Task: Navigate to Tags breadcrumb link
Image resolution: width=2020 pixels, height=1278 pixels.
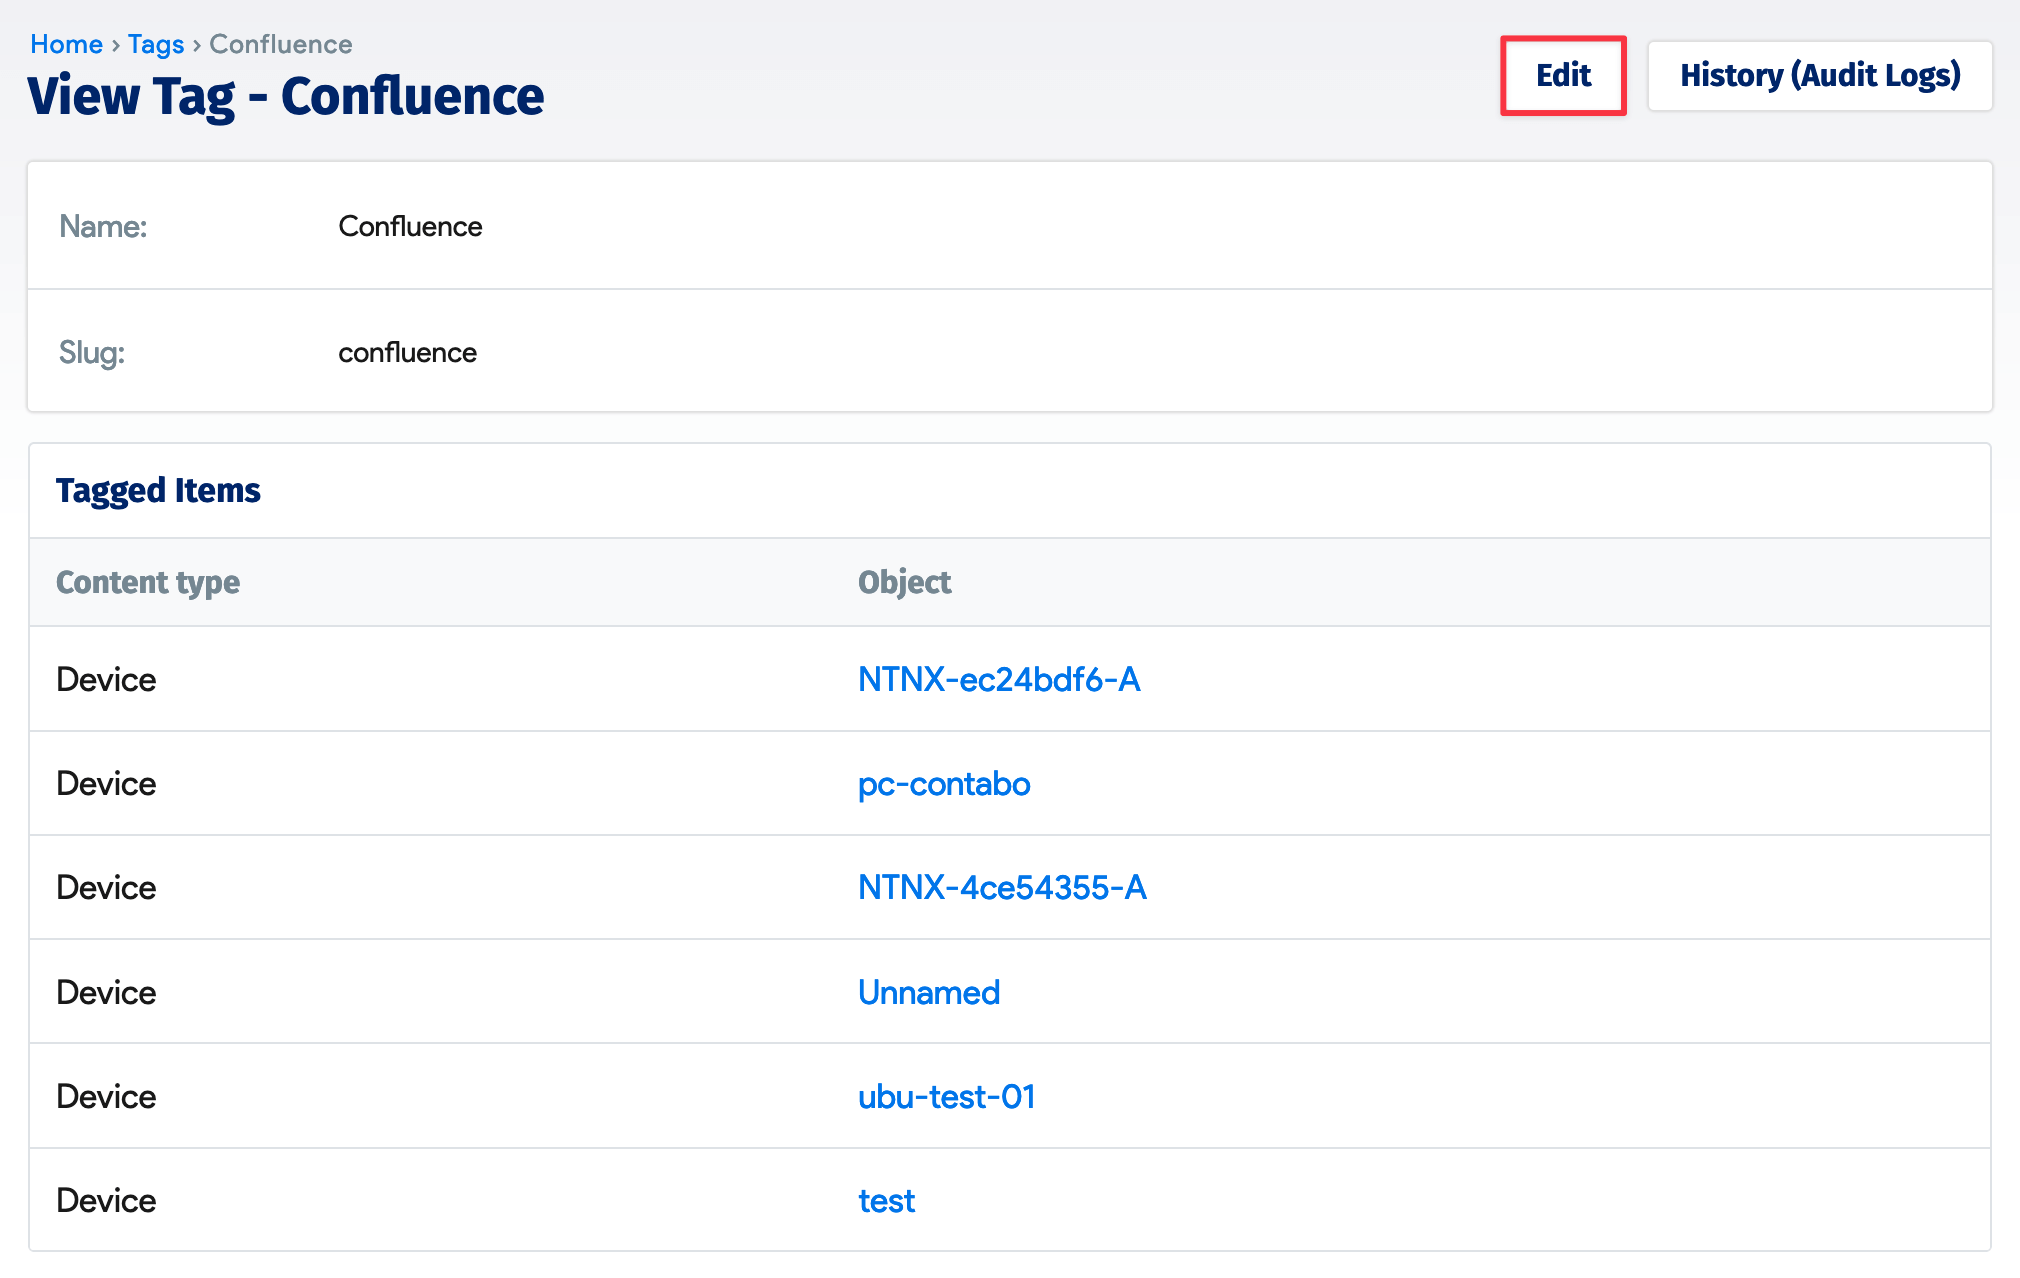Action: click(156, 44)
